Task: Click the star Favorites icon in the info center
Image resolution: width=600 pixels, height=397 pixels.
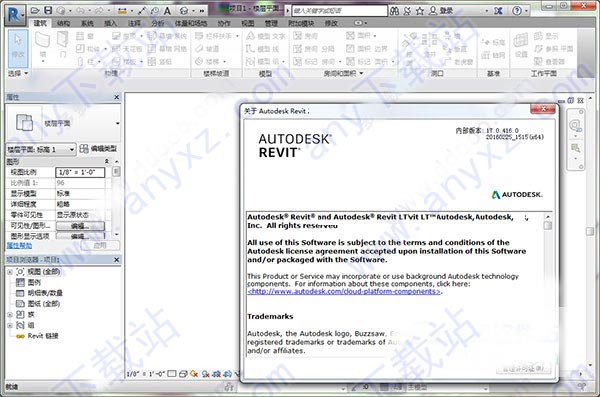Action: tap(420, 11)
